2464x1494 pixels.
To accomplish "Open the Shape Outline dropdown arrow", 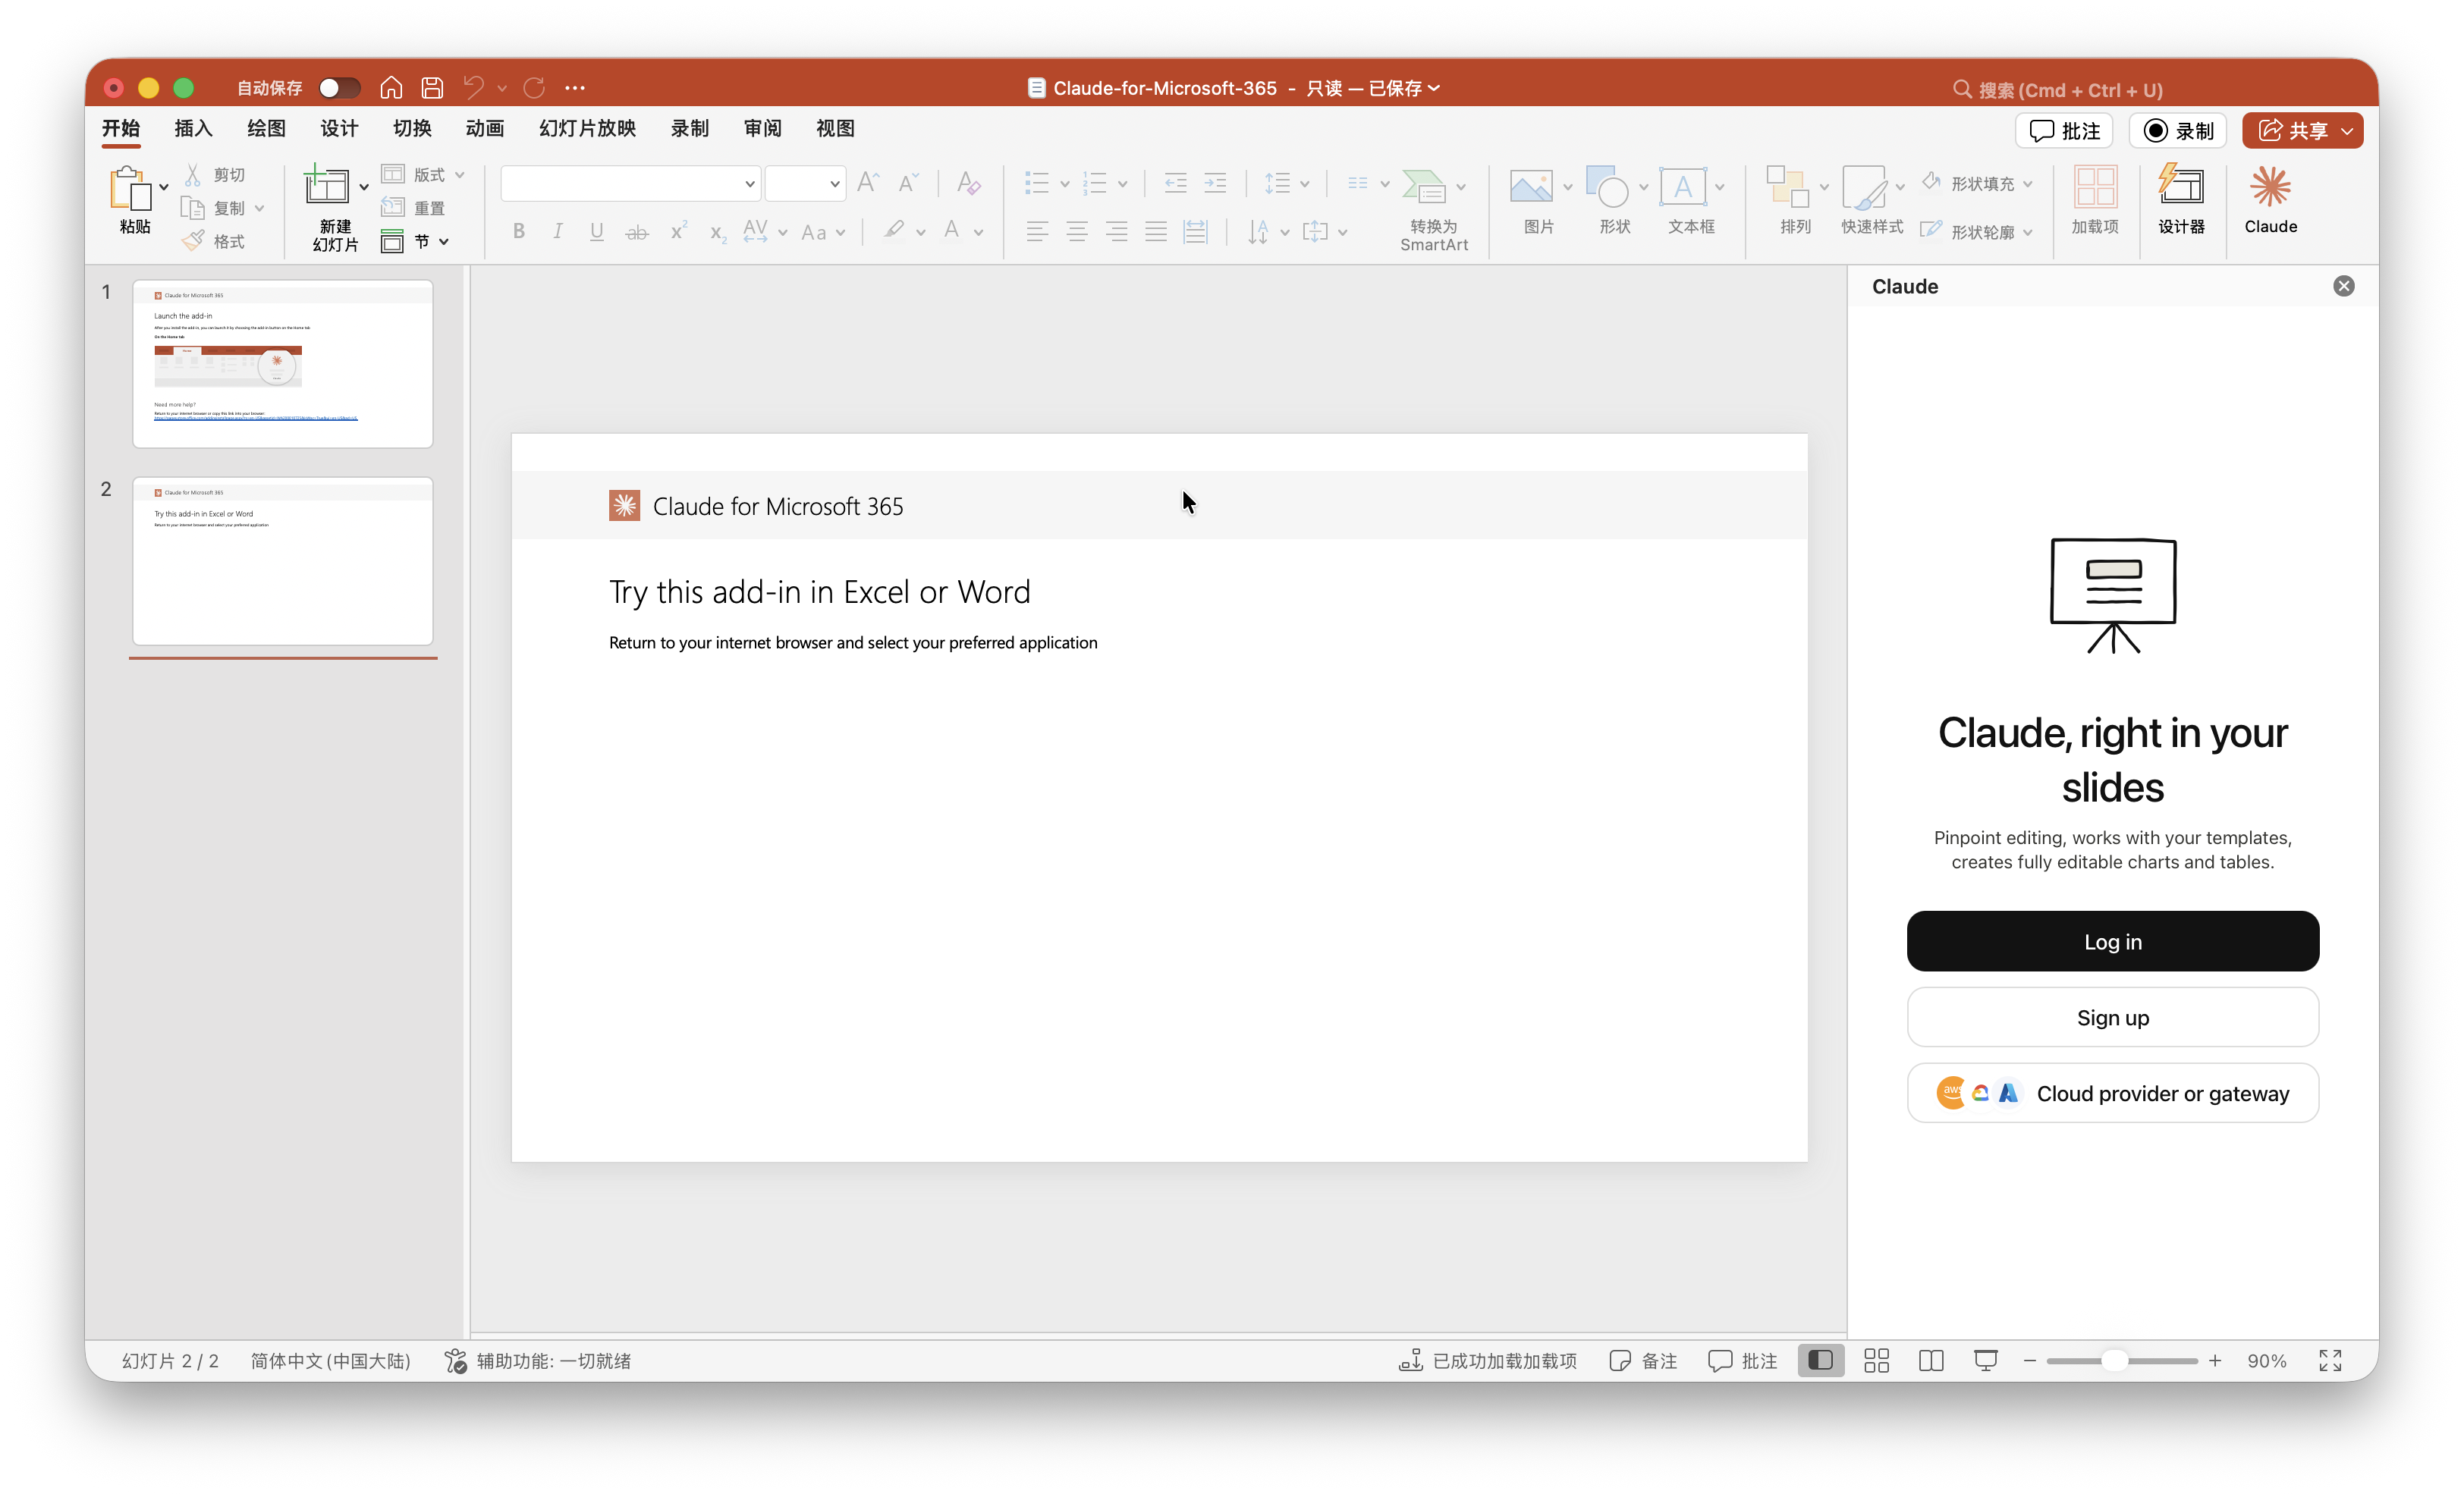I will pos(2027,232).
